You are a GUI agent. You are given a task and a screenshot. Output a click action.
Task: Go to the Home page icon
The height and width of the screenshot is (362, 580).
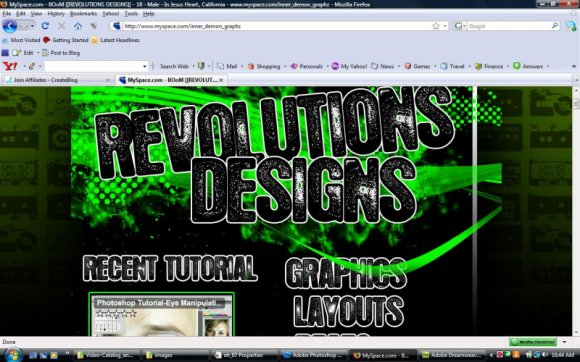click(77, 26)
